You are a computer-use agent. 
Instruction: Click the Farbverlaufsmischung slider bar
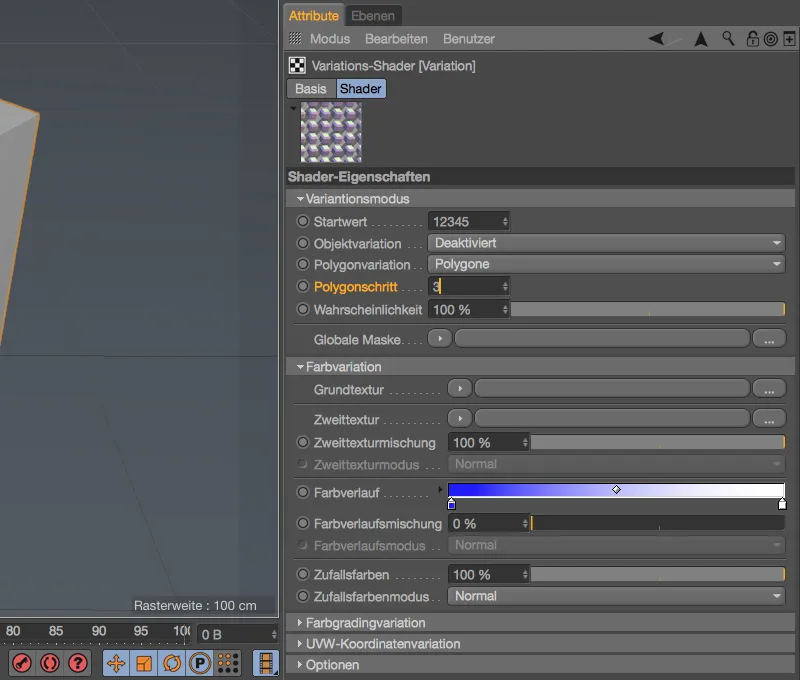(658, 523)
